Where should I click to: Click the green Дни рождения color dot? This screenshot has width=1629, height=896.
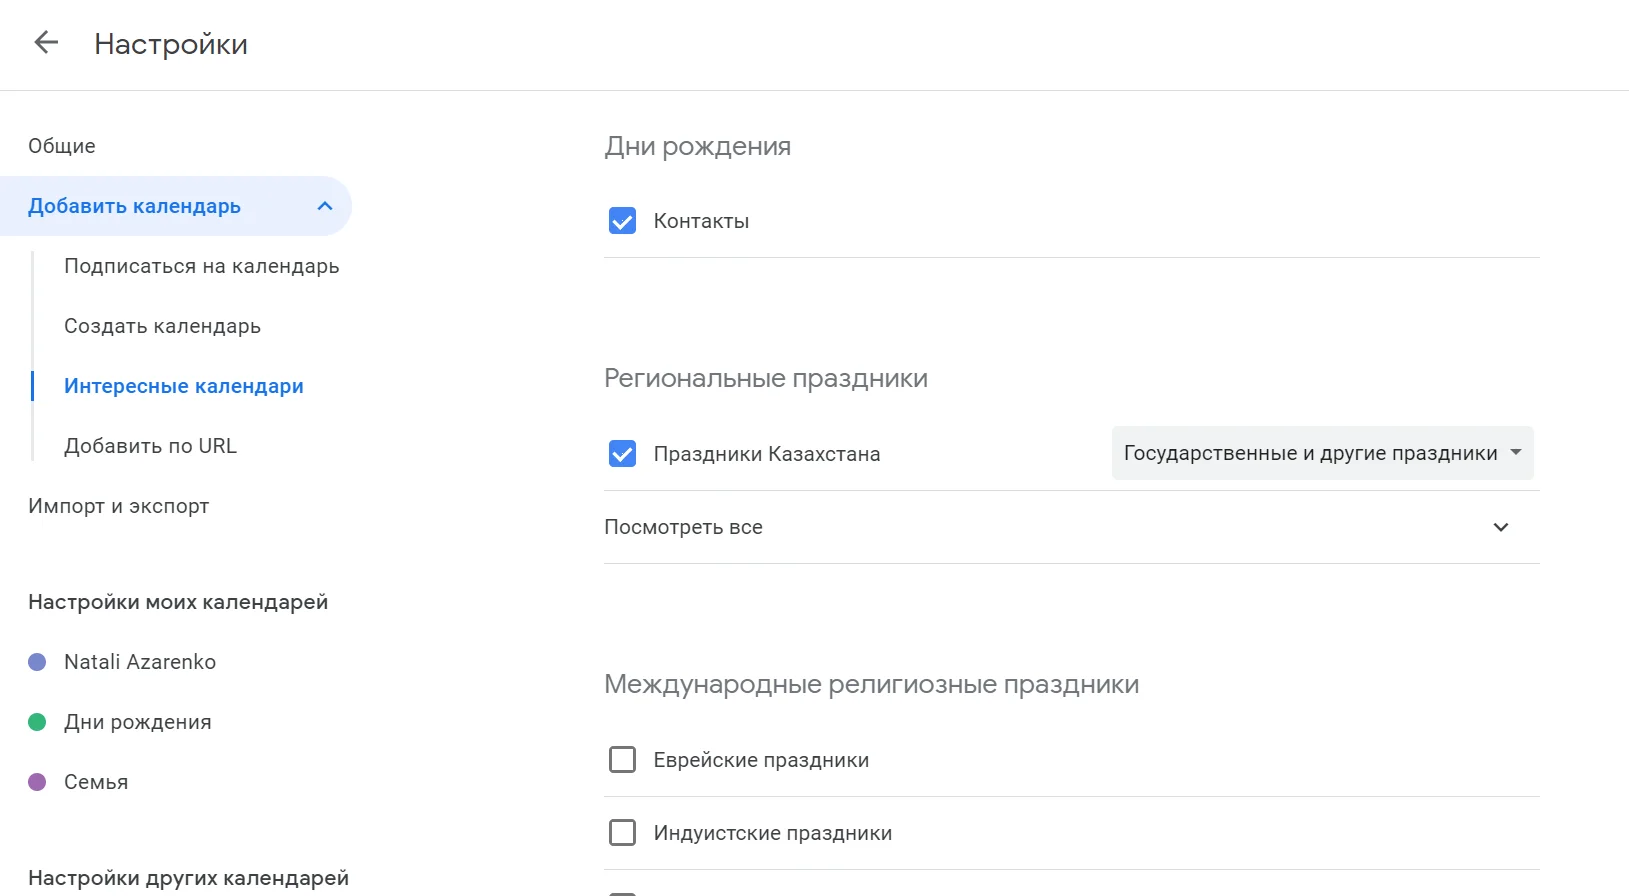click(37, 722)
